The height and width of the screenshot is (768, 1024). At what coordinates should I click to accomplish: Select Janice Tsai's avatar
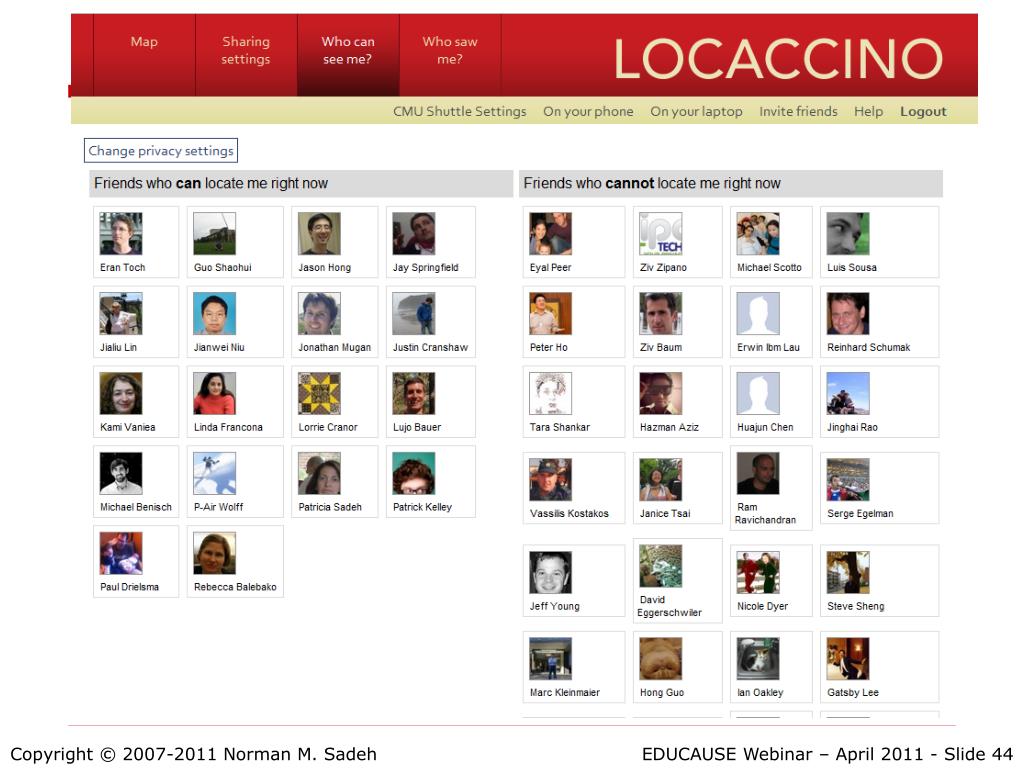pos(660,479)
